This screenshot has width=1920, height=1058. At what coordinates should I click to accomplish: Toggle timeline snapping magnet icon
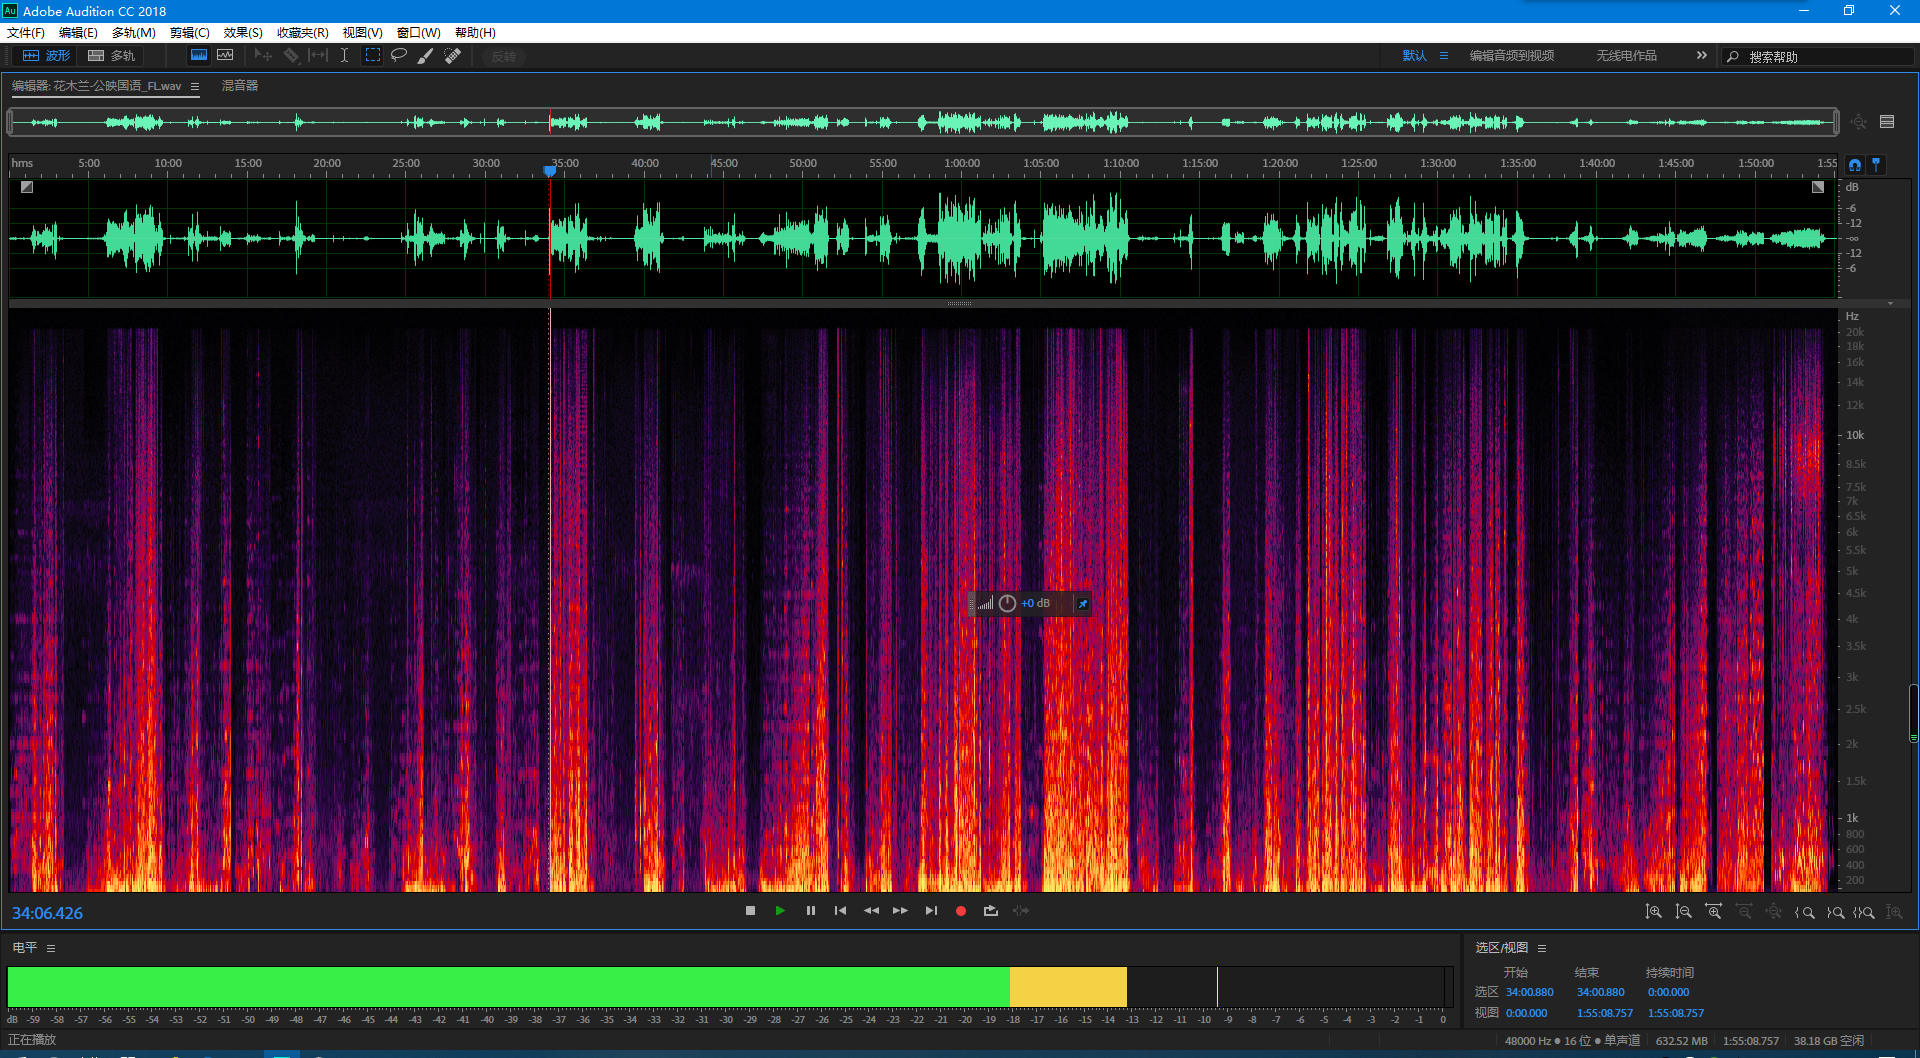click(x=1855, y=164)
